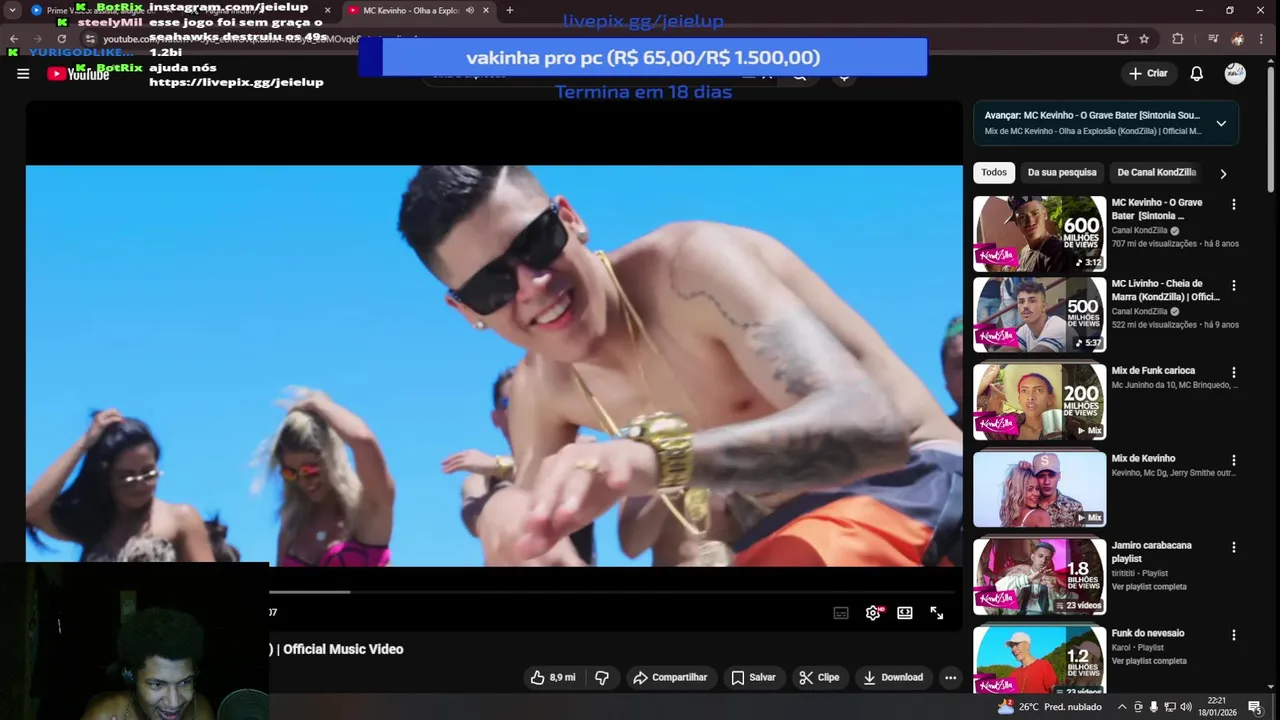Screen dimensions: 1280x720
Task: Expand the Avançar mix playlist panel
Action: click(1221, 123)
